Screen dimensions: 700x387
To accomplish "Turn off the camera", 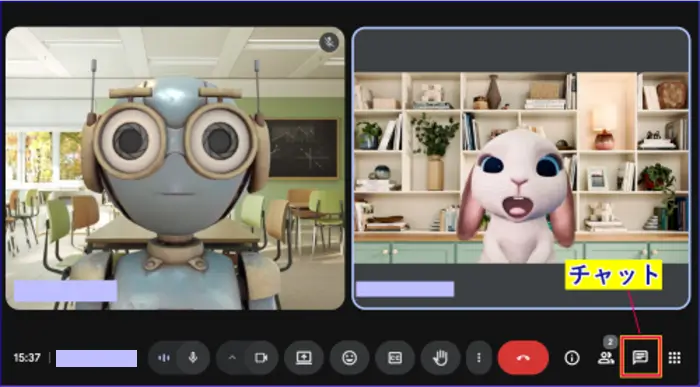I will (x=261, y=358).
